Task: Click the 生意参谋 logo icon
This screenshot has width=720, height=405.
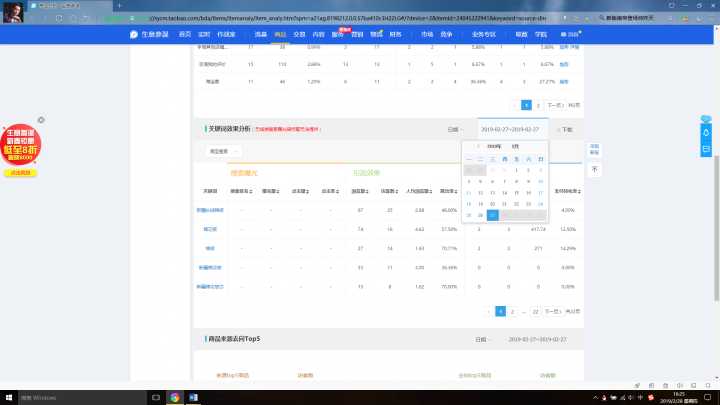Action: coord(134,34)
